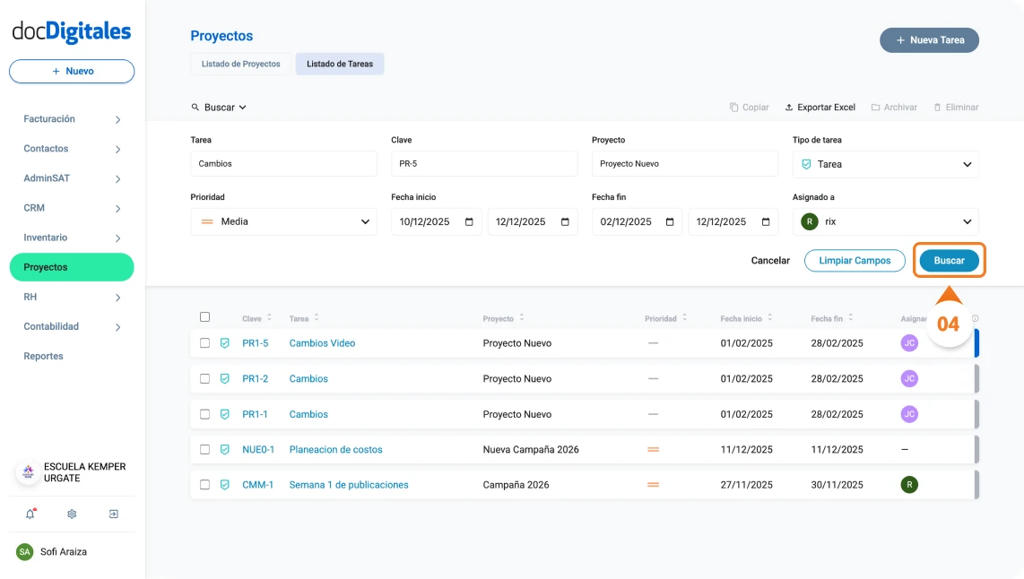
Task: Select the checkbox for task CMM-1
Action: coord(205,485)
